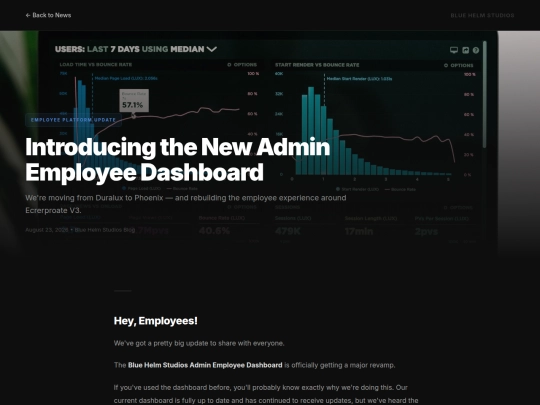Click the Hey, Employees! heading

pyautogui.click(x=156, y=321)
